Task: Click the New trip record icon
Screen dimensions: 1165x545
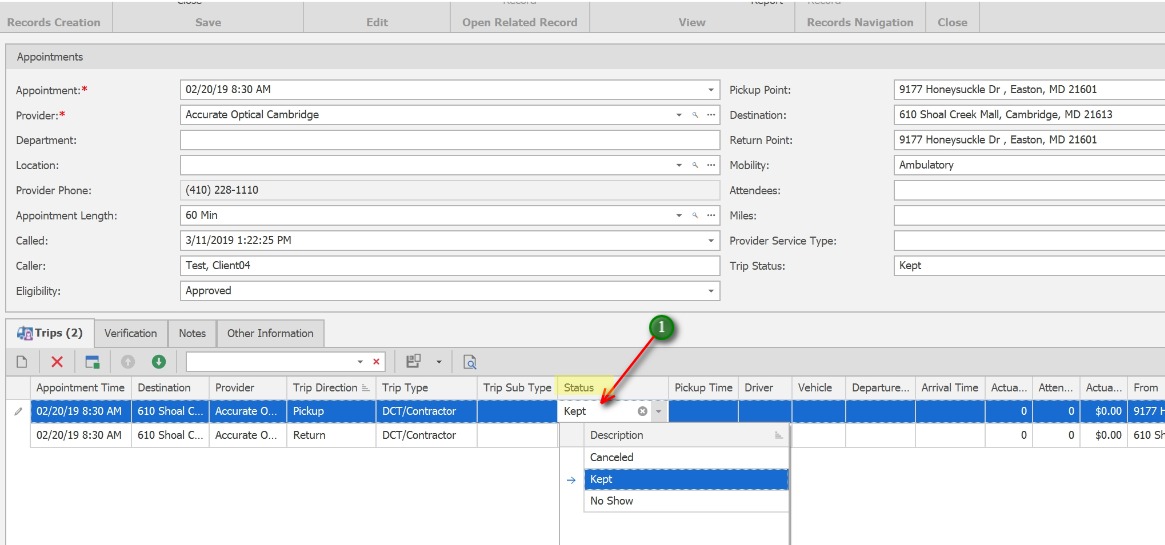Action: [22, 362]
